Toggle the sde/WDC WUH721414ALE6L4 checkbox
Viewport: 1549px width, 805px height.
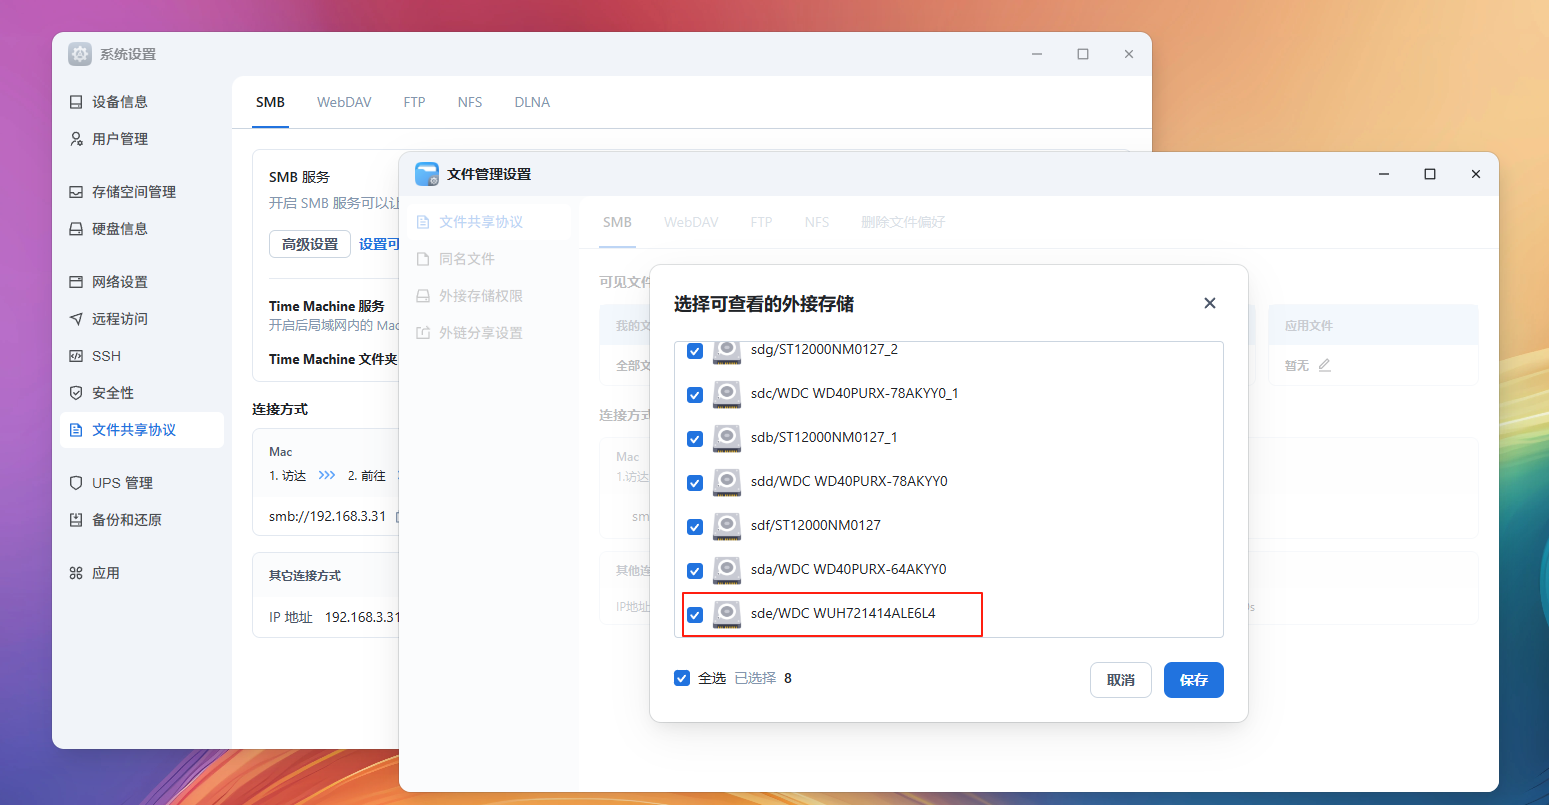point(695,615)
